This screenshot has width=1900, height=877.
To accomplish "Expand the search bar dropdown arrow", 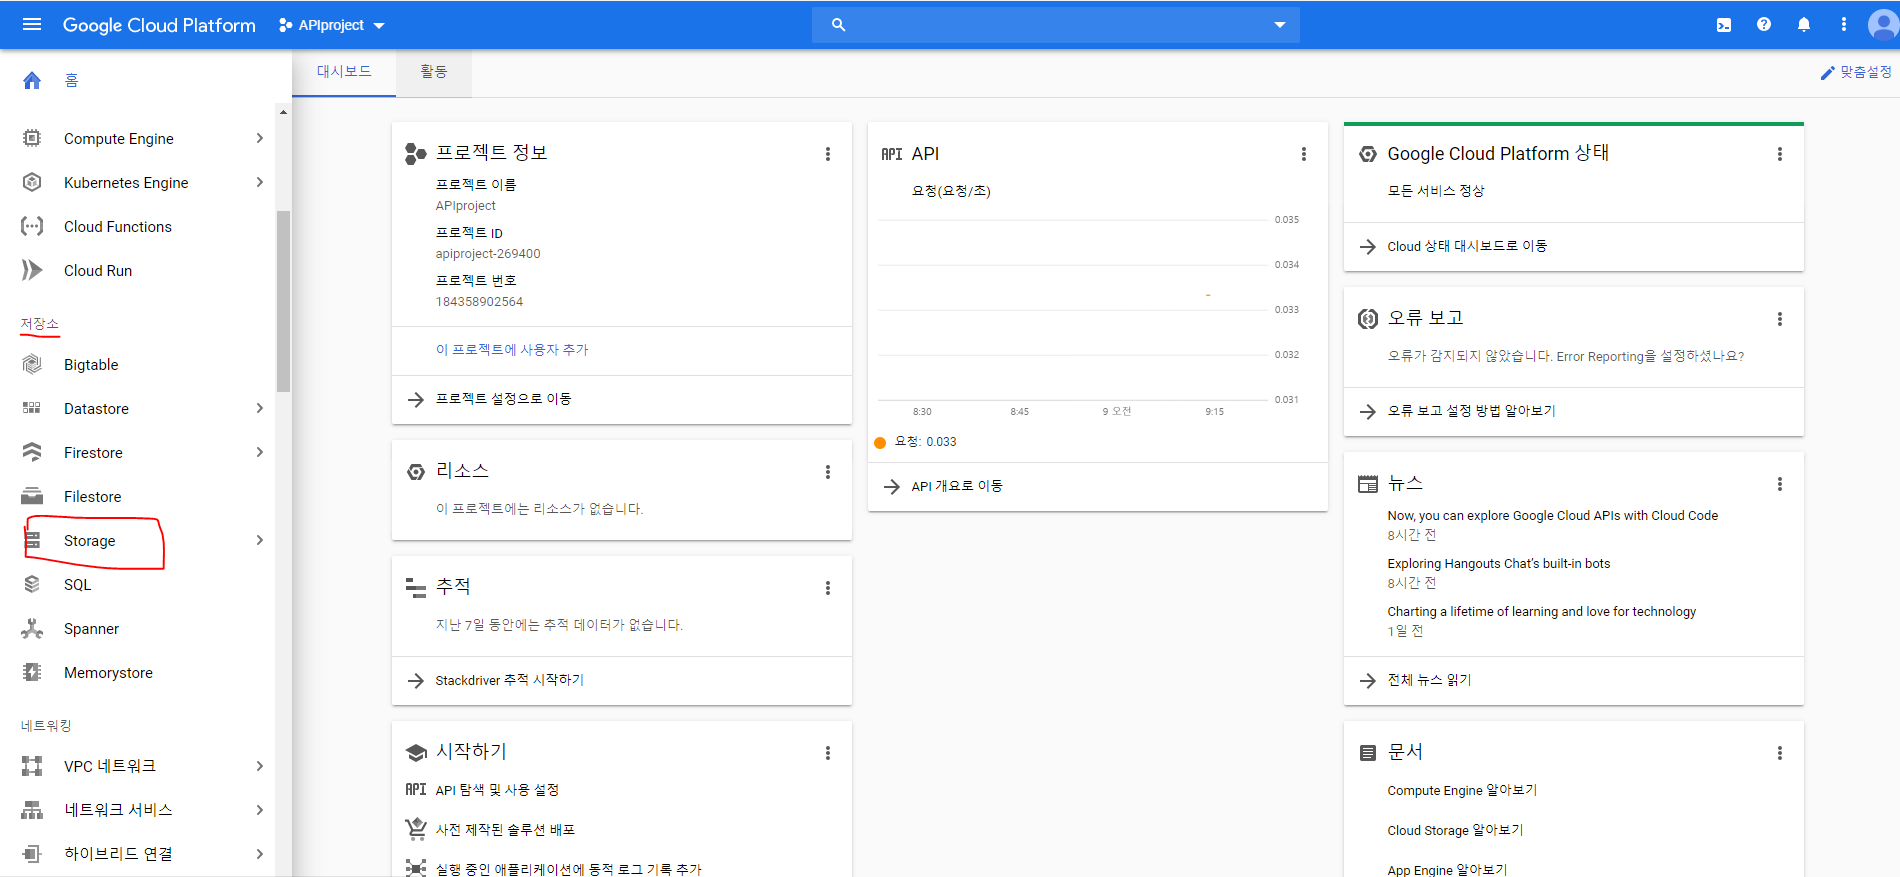I will [x=1280, y=25].
